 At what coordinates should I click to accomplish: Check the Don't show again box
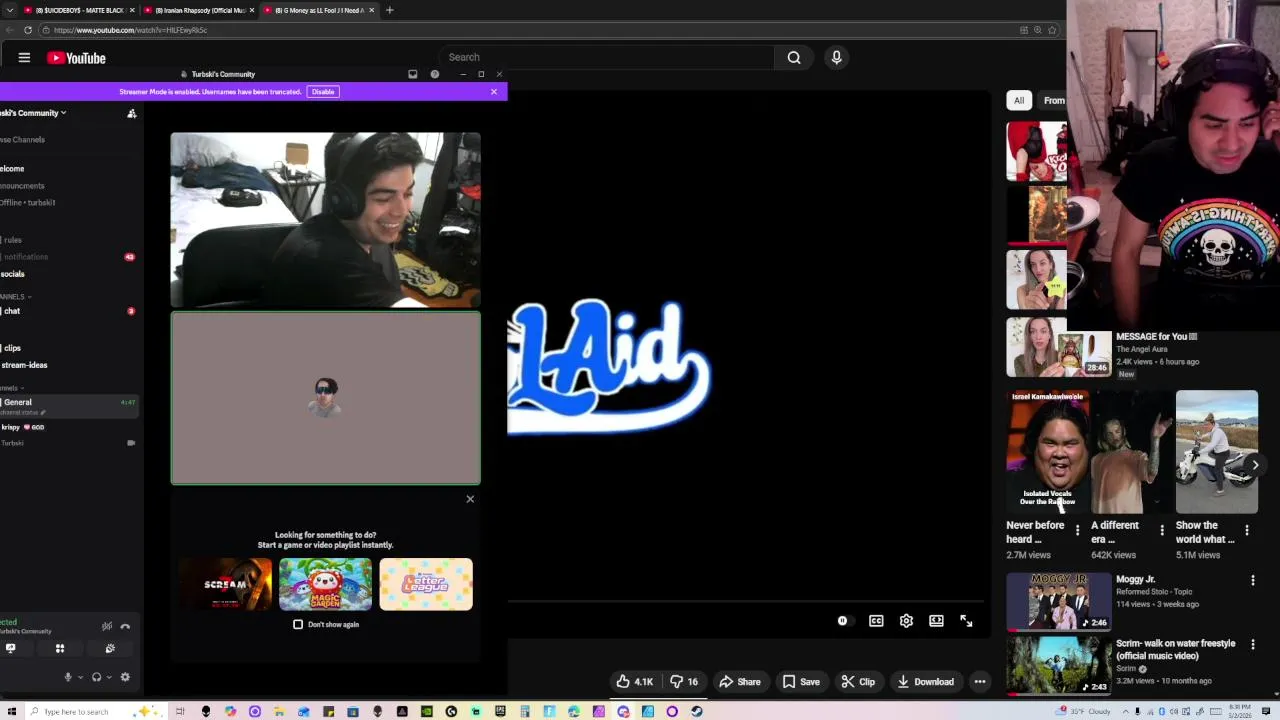click(298, 624)
